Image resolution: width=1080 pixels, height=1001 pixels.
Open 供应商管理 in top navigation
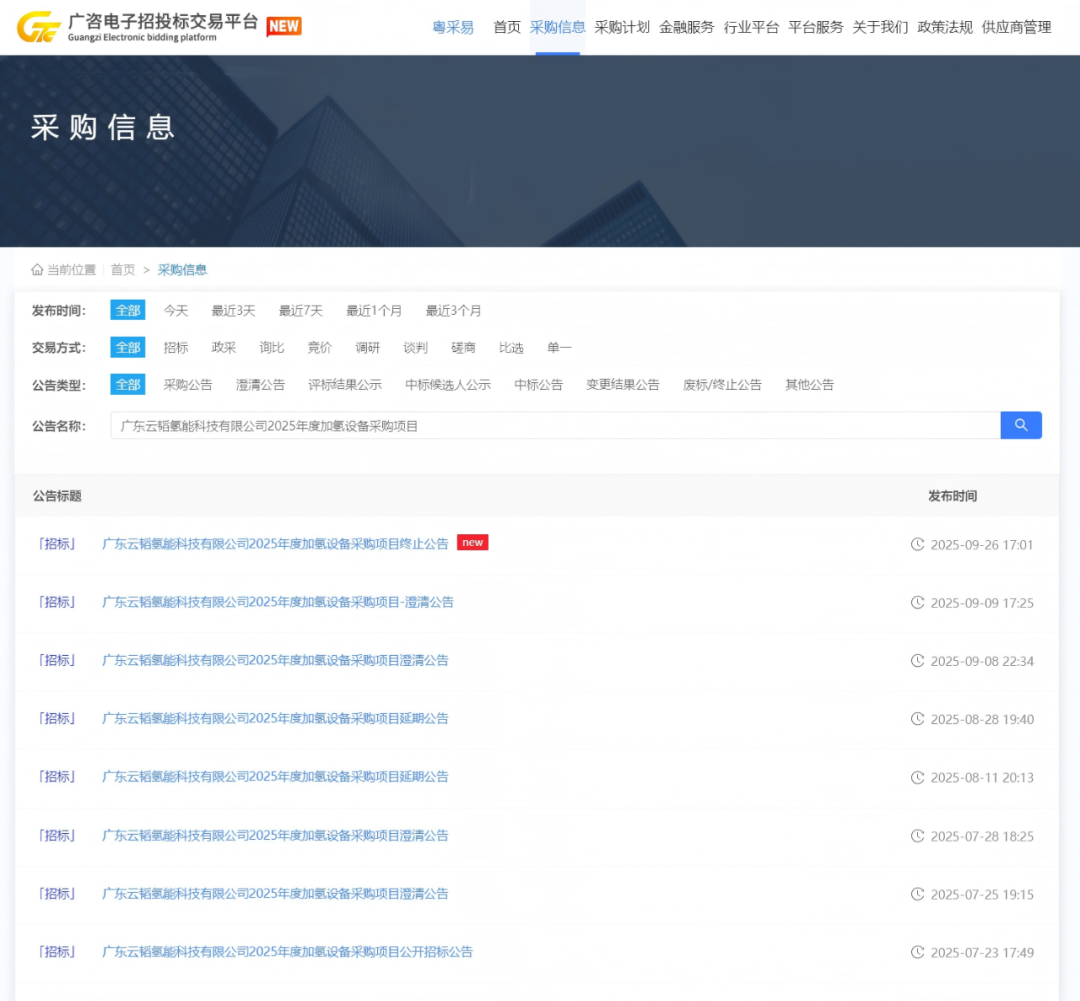(x=1016, y=28)
